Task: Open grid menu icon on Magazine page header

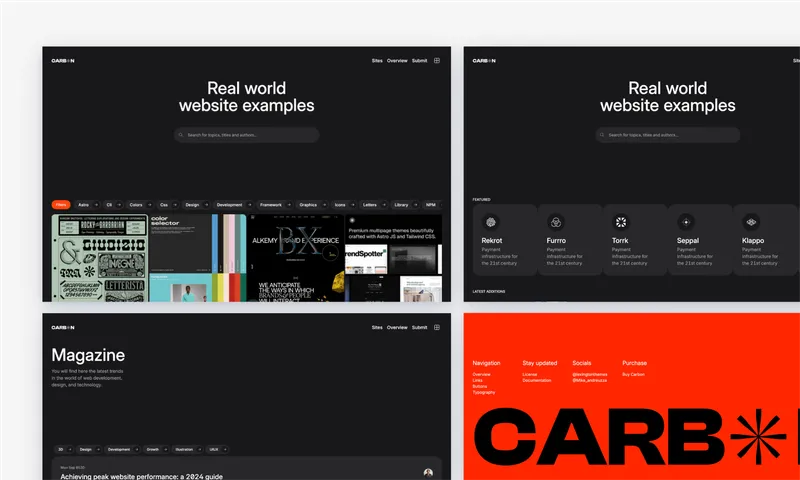Action: pos(437,327)
